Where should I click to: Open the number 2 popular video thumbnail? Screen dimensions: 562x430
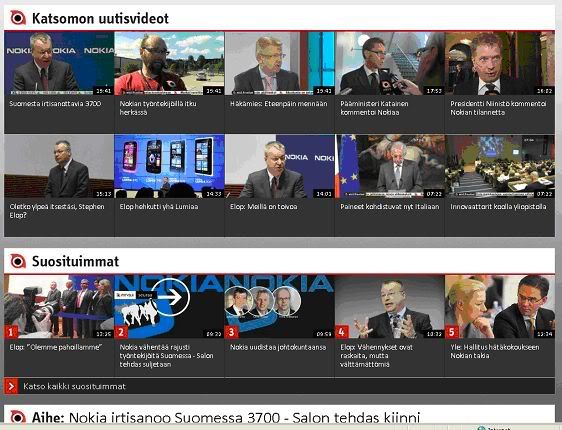[169, 307]
